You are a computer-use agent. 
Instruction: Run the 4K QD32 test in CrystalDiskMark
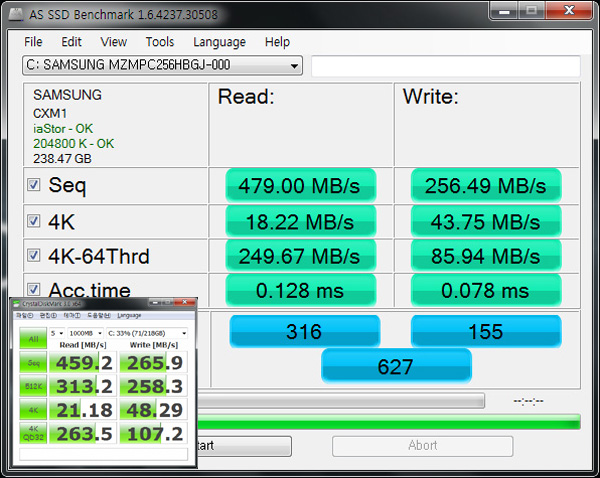pos(33,433)
